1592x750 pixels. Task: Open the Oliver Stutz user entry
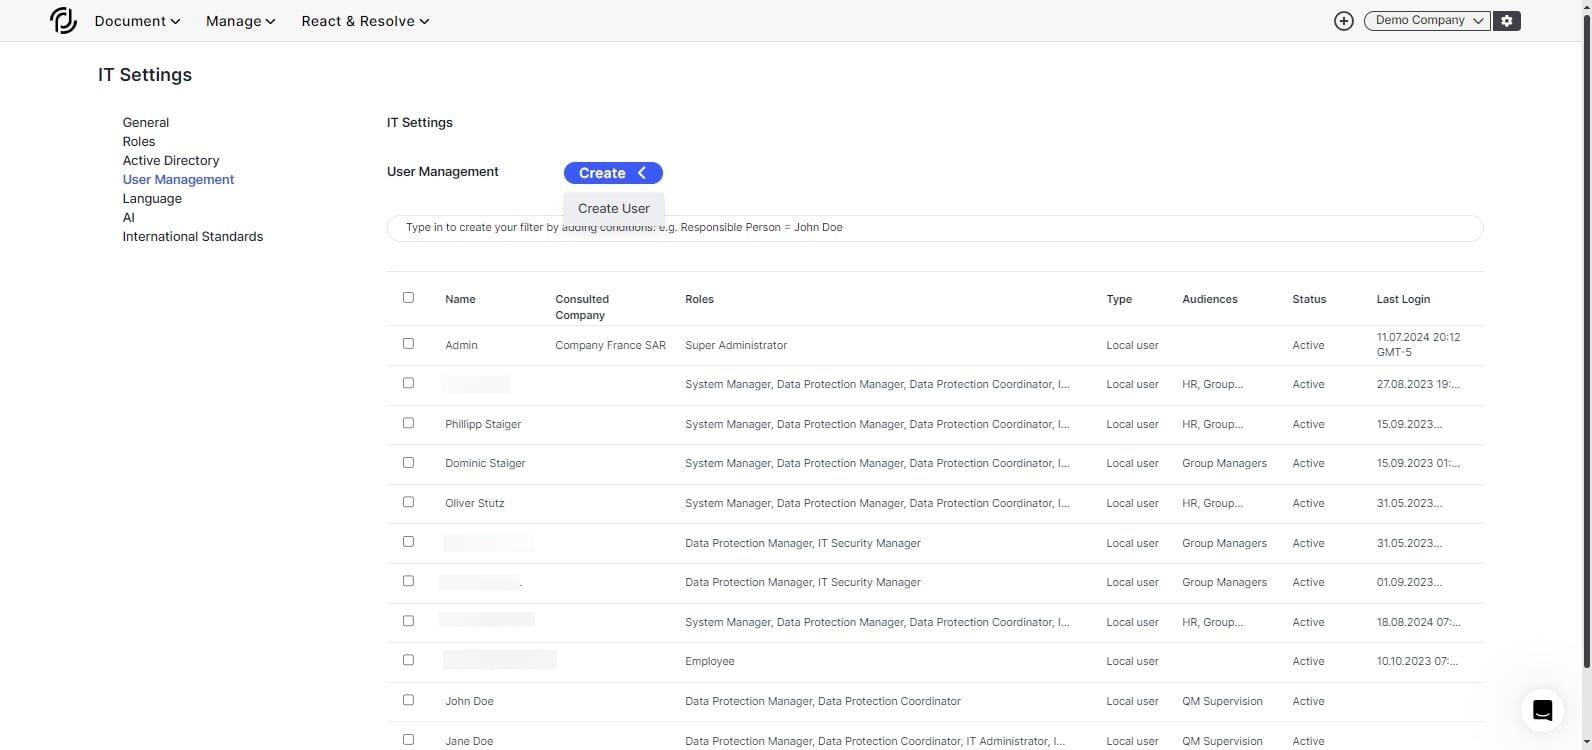pyautogui.click(x=475, y=503)
